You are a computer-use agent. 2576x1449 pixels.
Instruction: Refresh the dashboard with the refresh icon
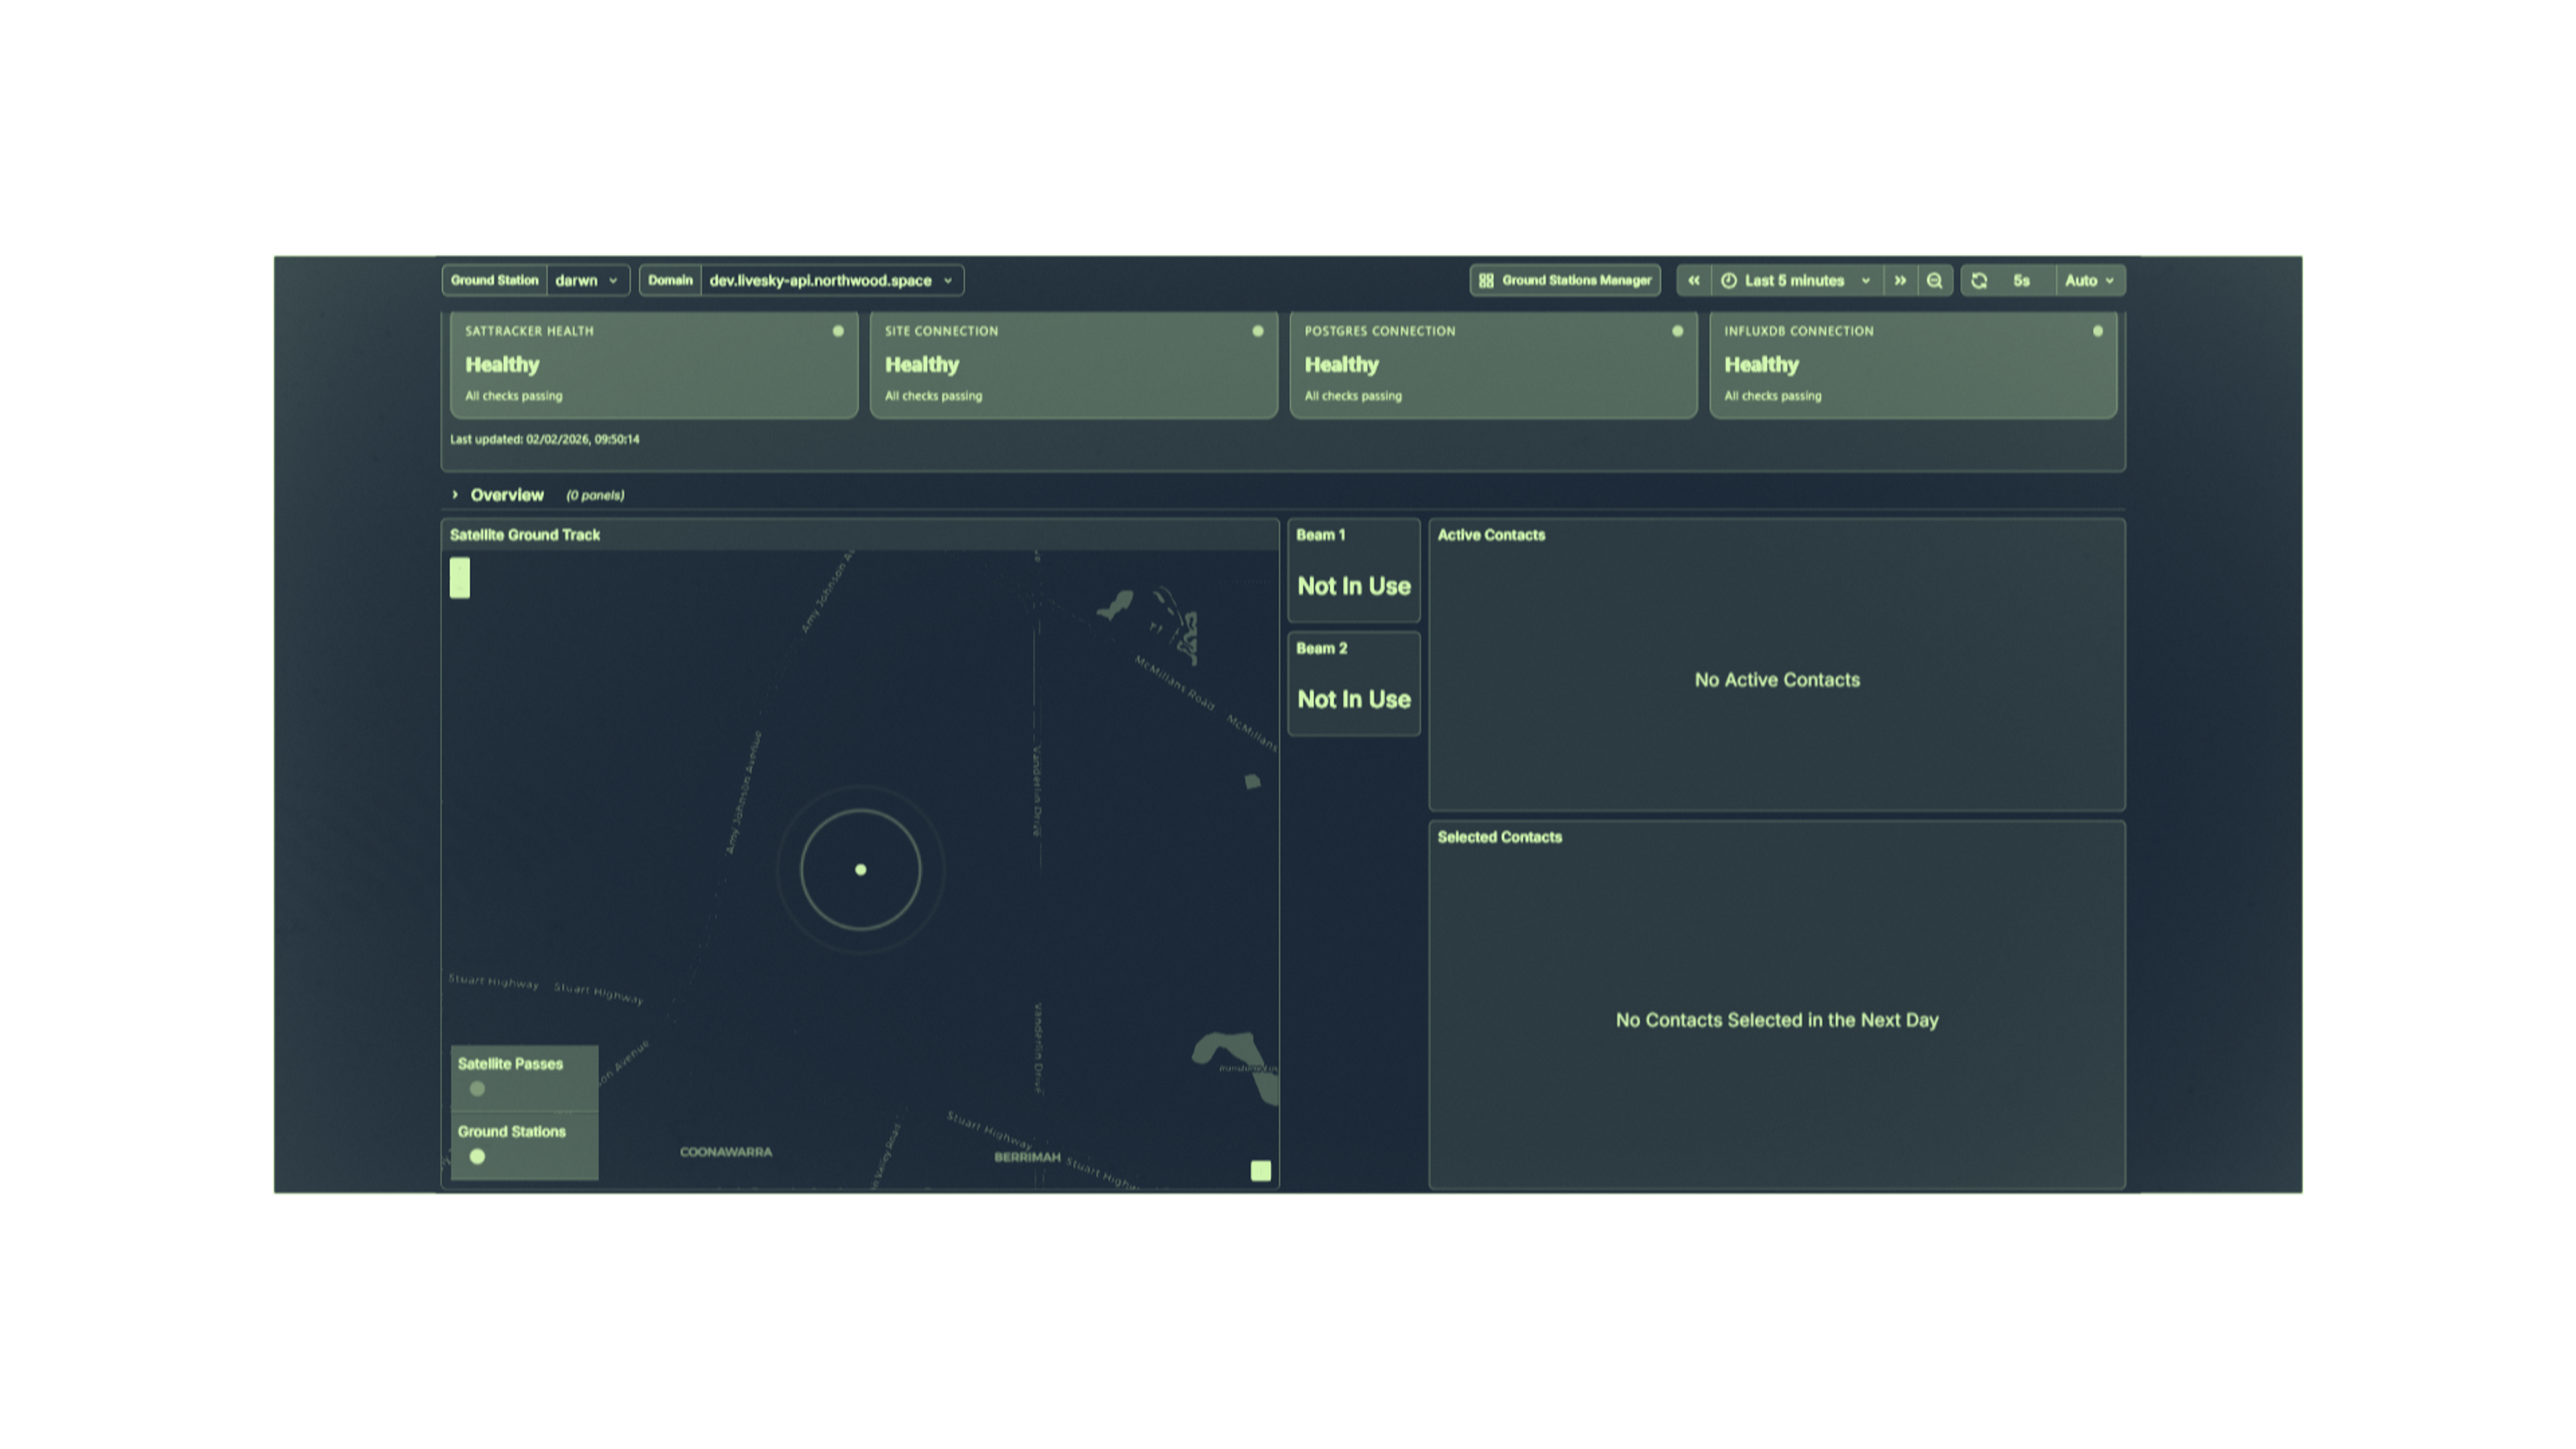(1979, 281)
